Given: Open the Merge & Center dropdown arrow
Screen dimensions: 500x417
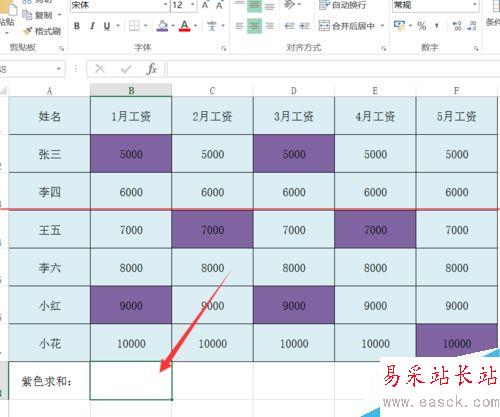Looking at the screenshot, I should point(382,26).
